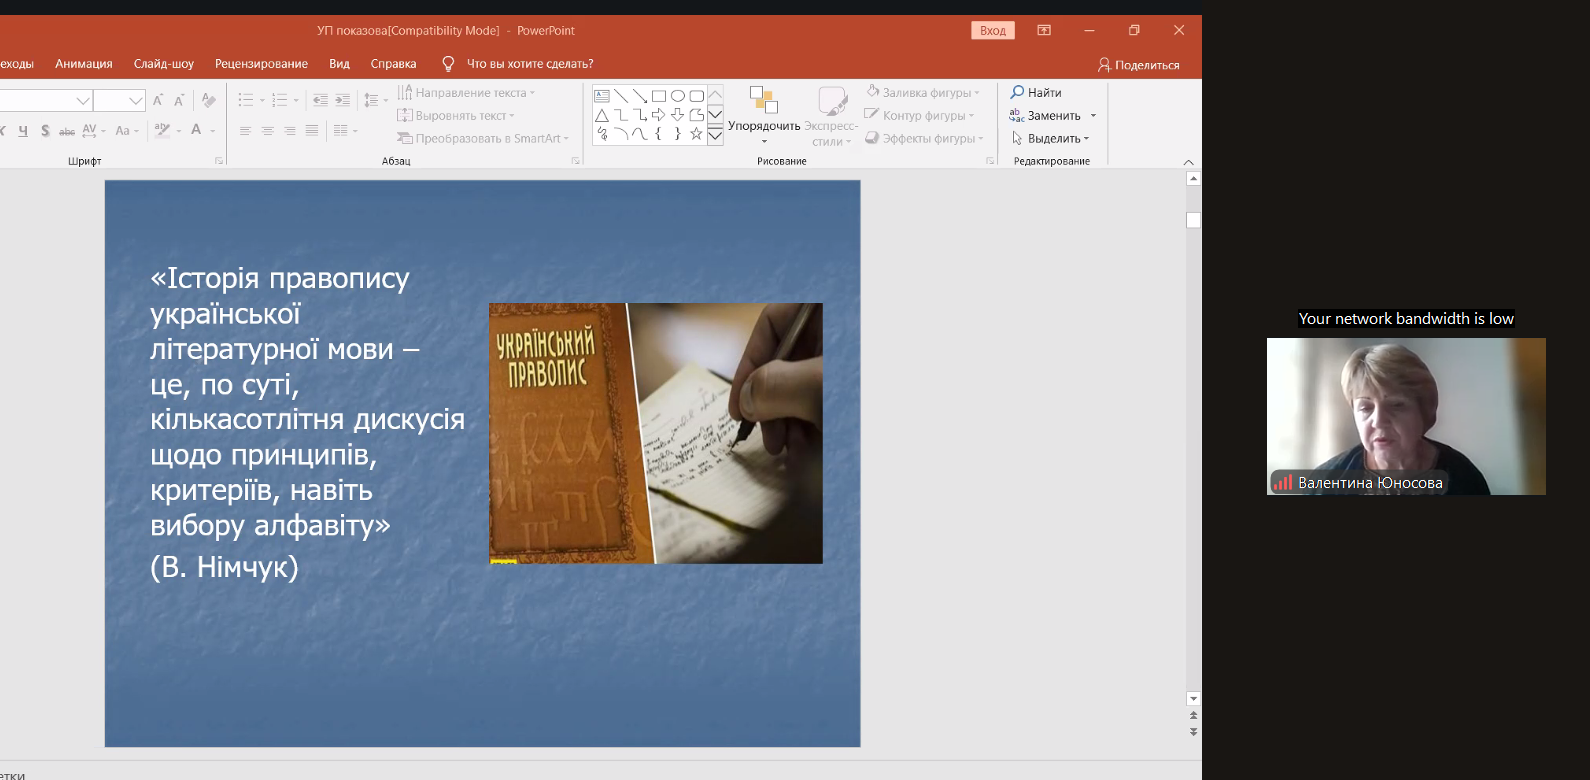
Task: Switch to the Рецензирование tab
Action: click(x=261, y=64)
